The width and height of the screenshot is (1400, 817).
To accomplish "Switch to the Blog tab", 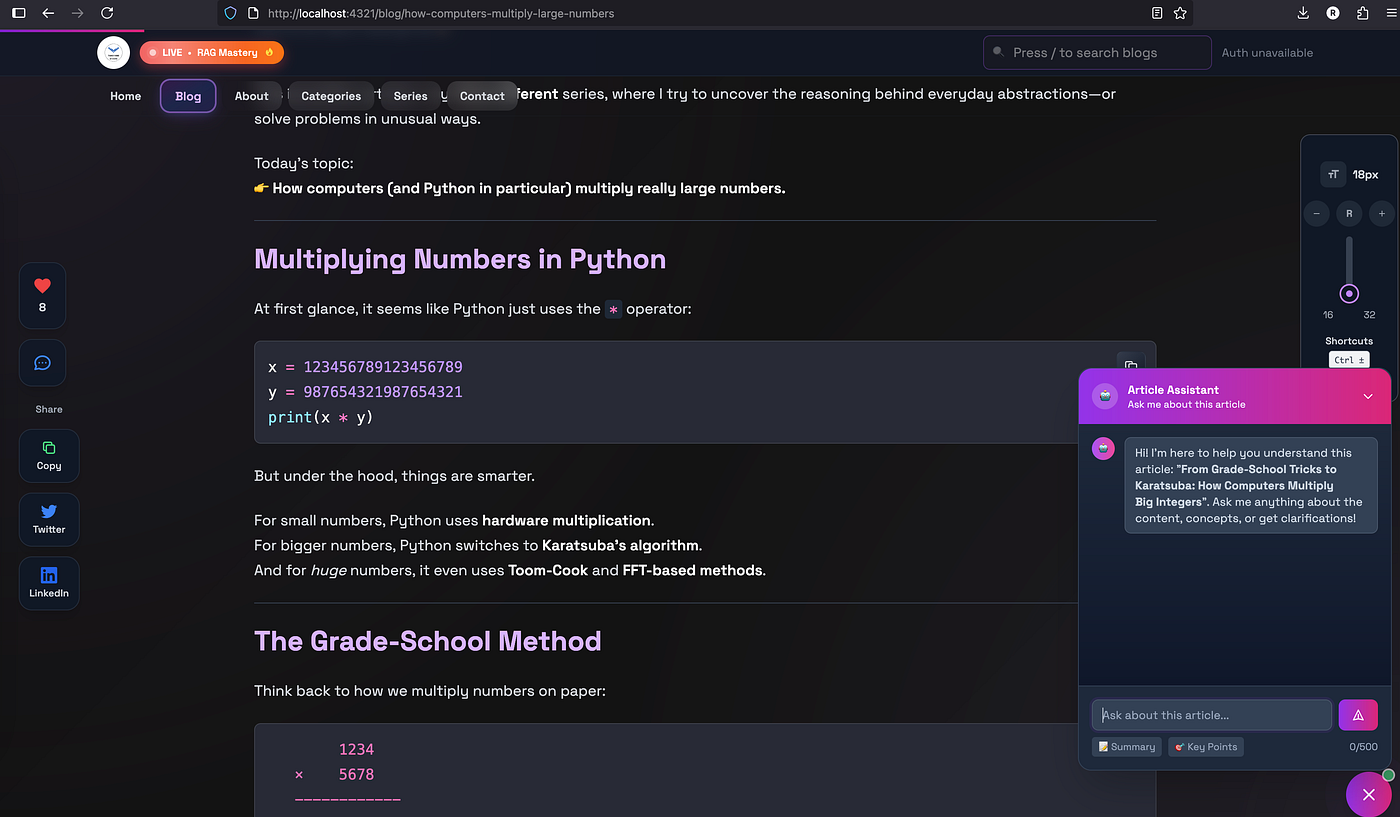I will (187, 96).
